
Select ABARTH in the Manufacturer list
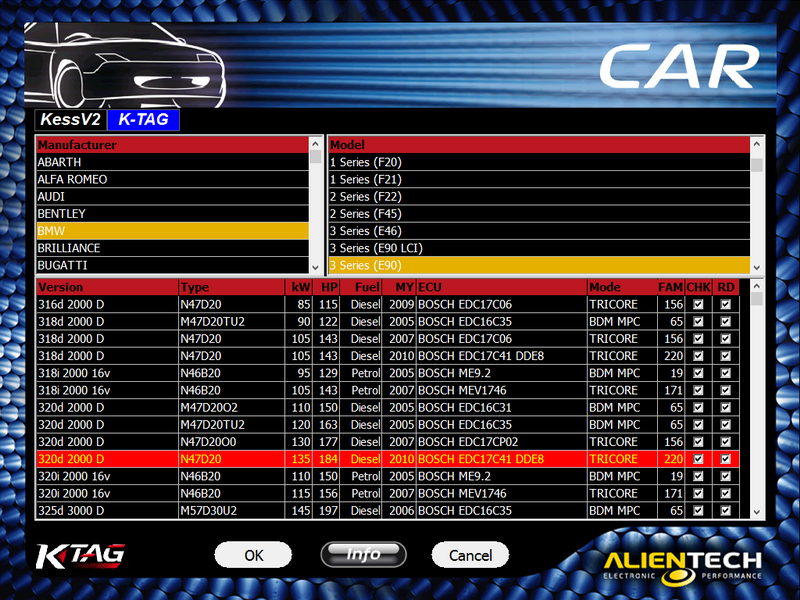coord(172,162)
